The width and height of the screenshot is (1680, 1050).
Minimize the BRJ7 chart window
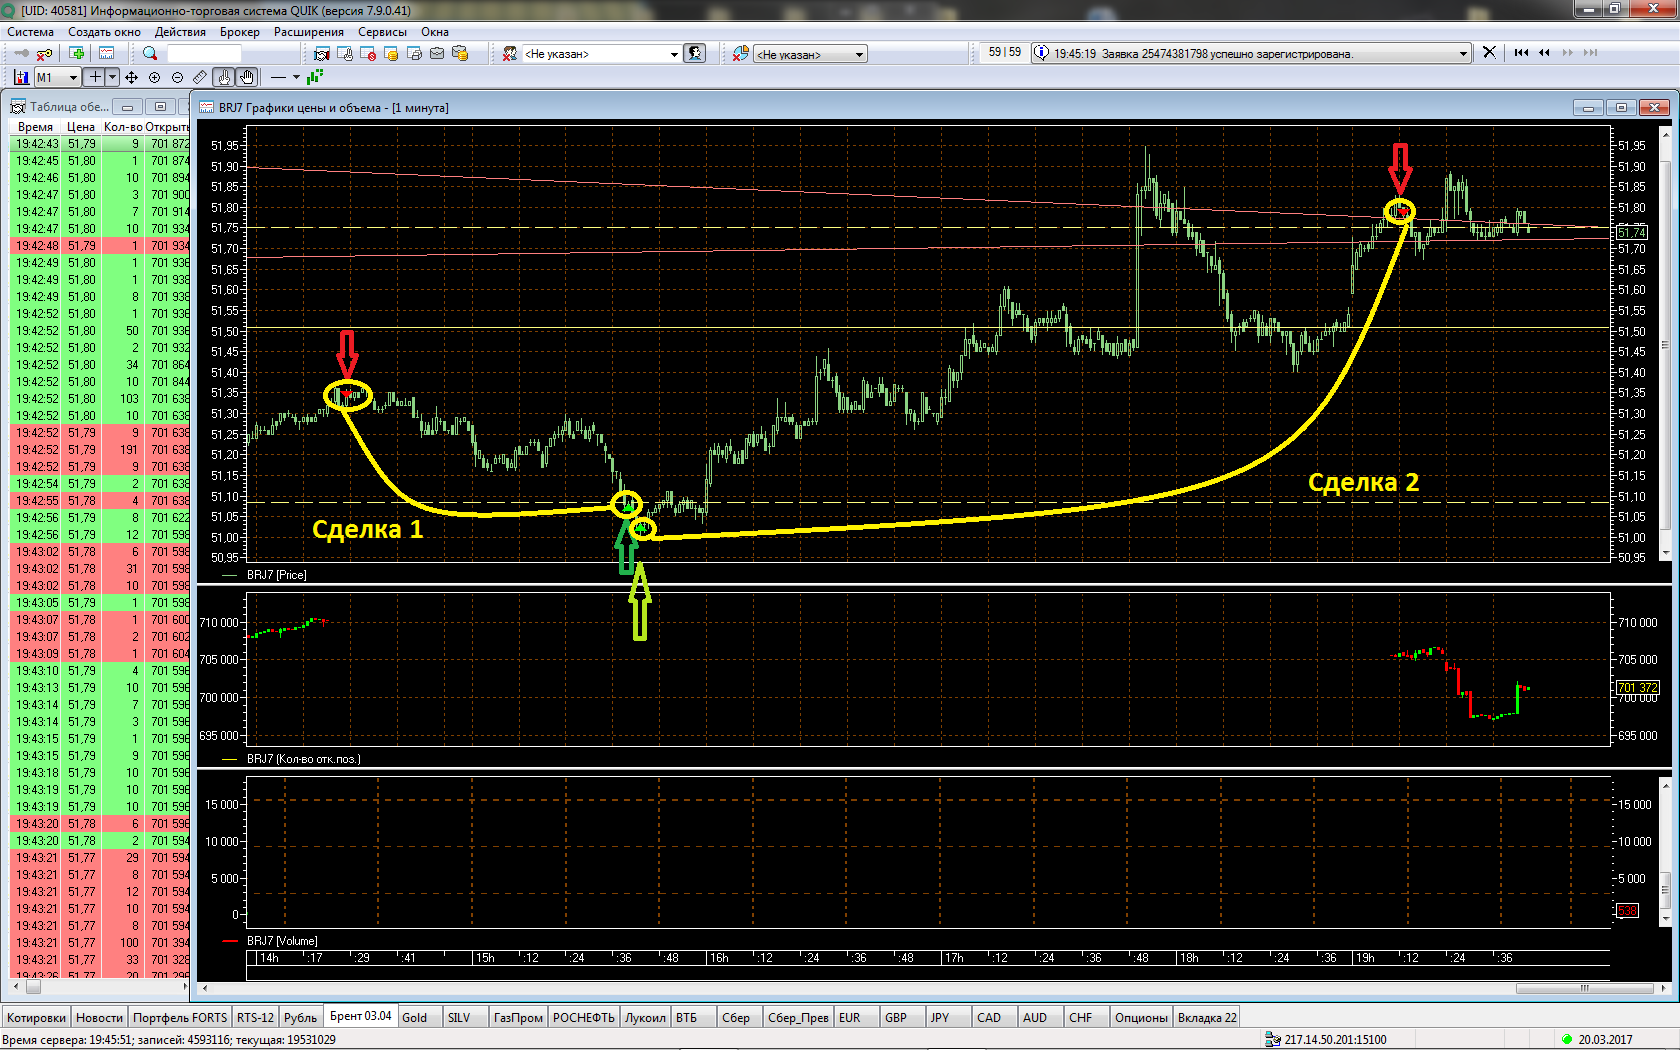pos(1587,107)
